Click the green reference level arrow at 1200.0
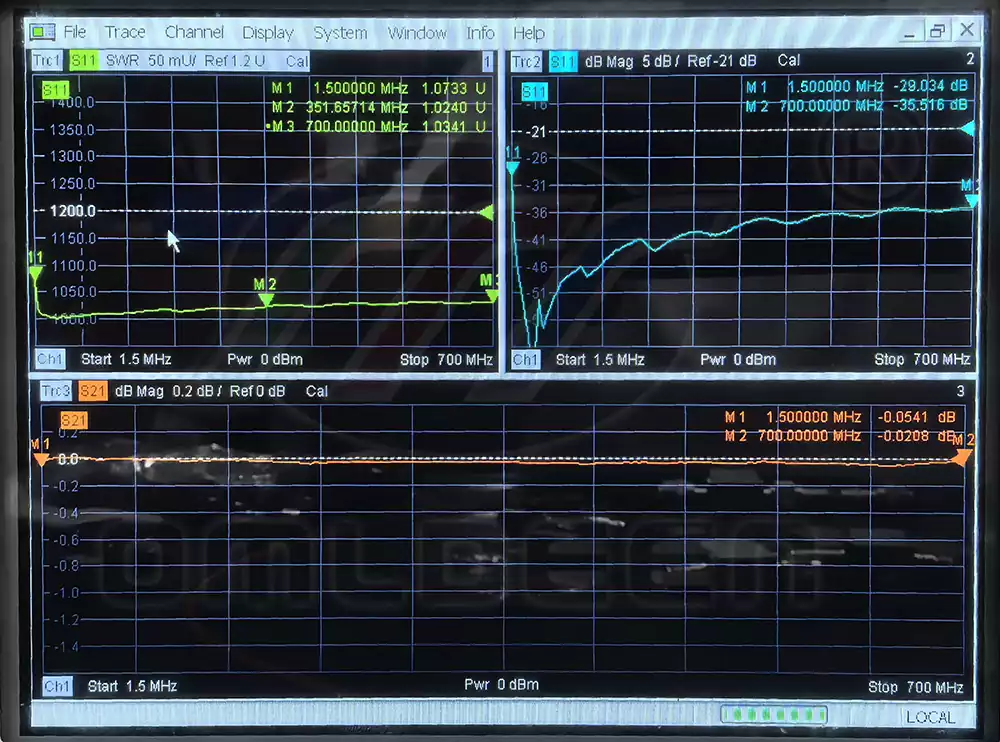 tap(487, 212)
